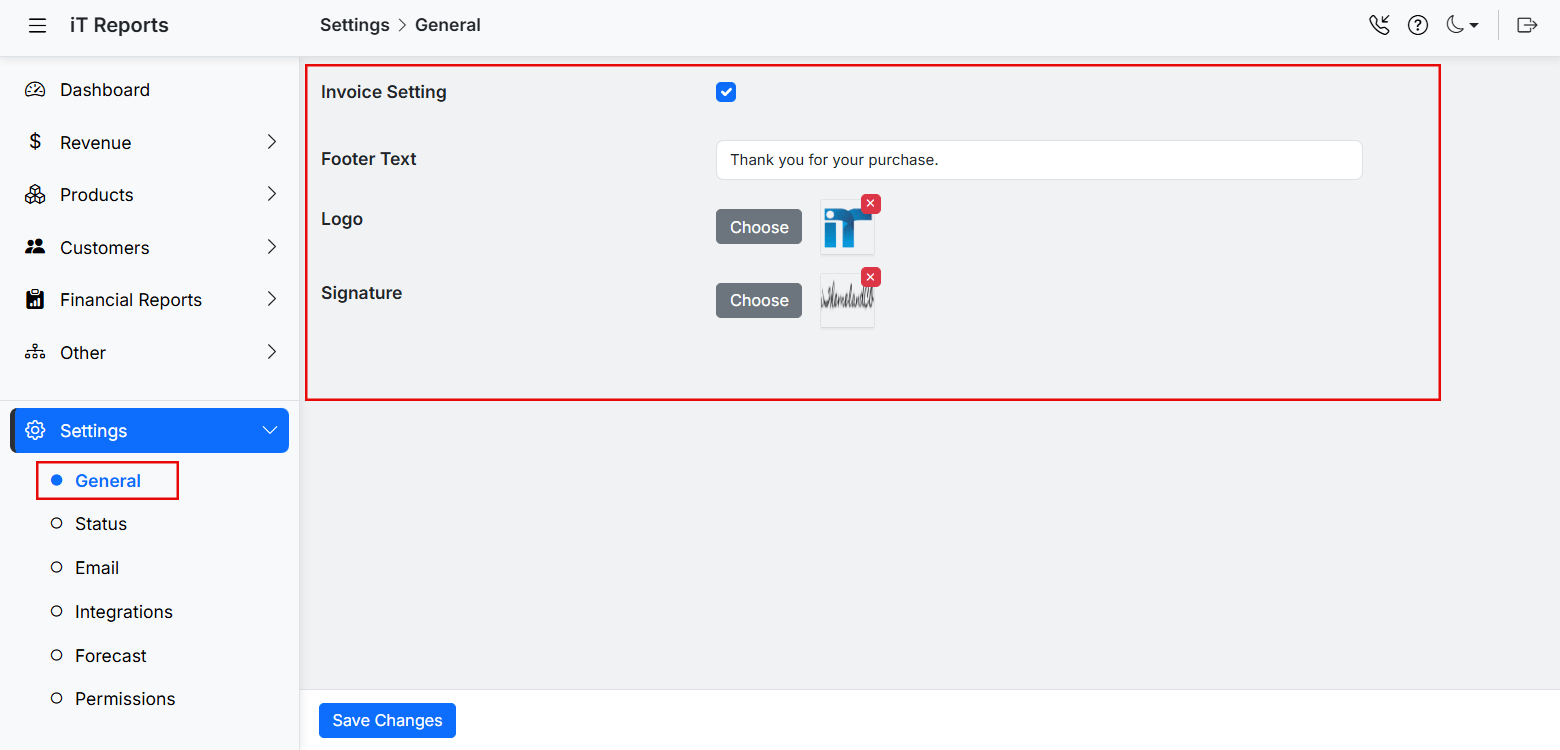The image size is (1560, 750).
Task: Click the logout icon in header
Action: point(1527,26)
